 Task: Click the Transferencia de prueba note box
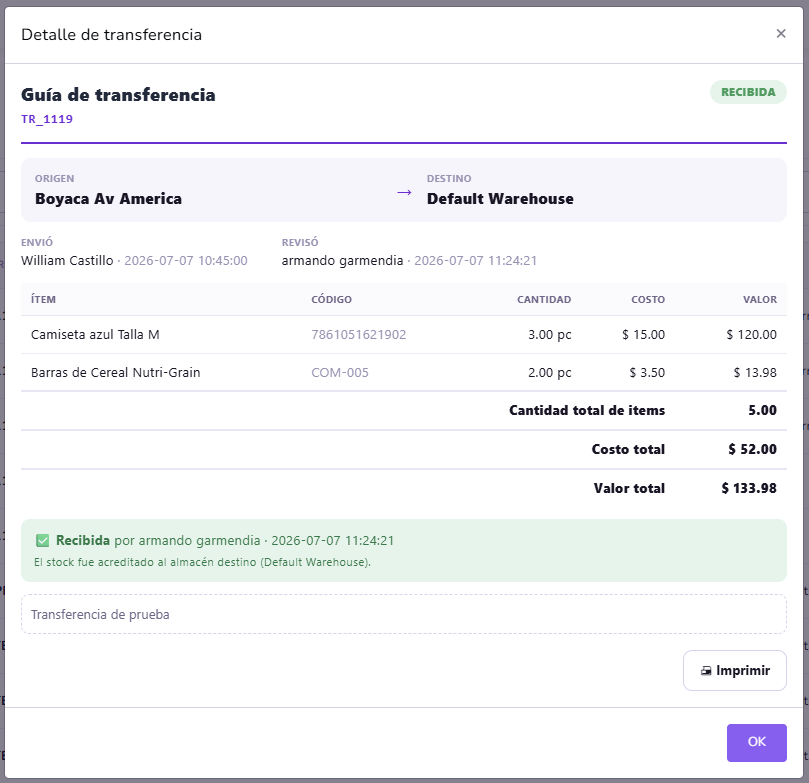pos(403,614)
